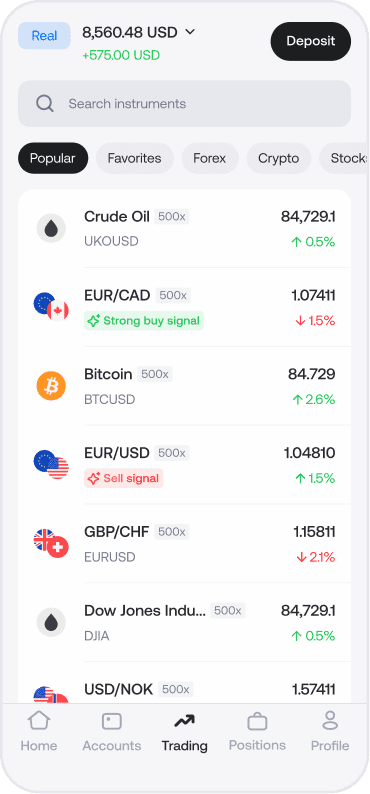Open the Positions briefcase icon

point(257,721)
